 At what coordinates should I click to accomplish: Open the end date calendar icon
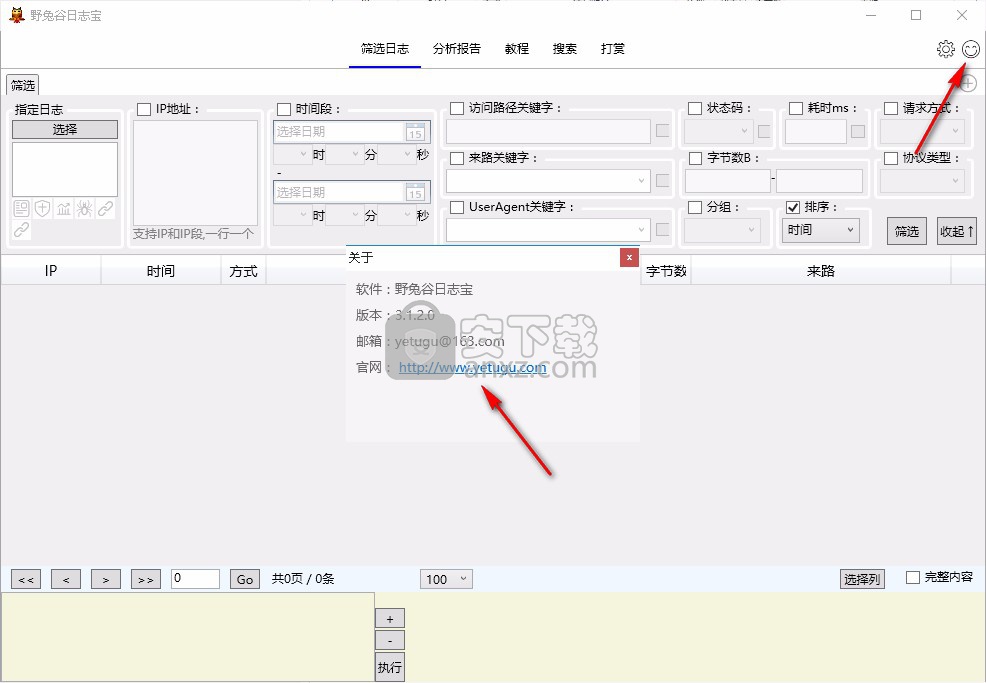[x=415, y=192]
